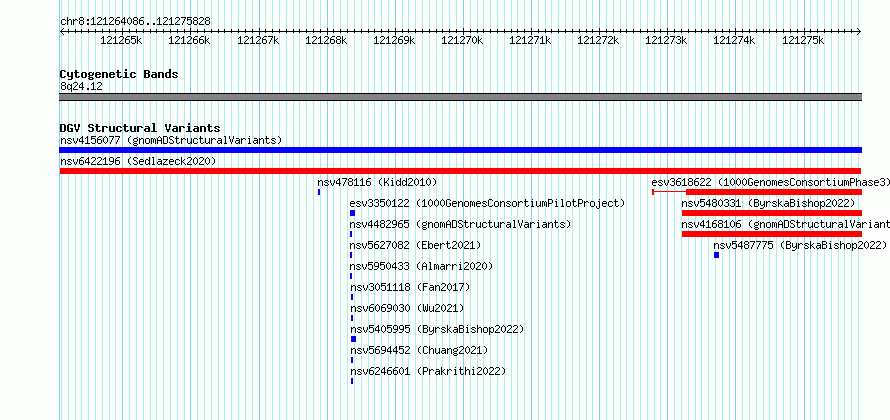Click the blue square under esv3350122
The image size is (890, 420).
click(x=352, y=213)
